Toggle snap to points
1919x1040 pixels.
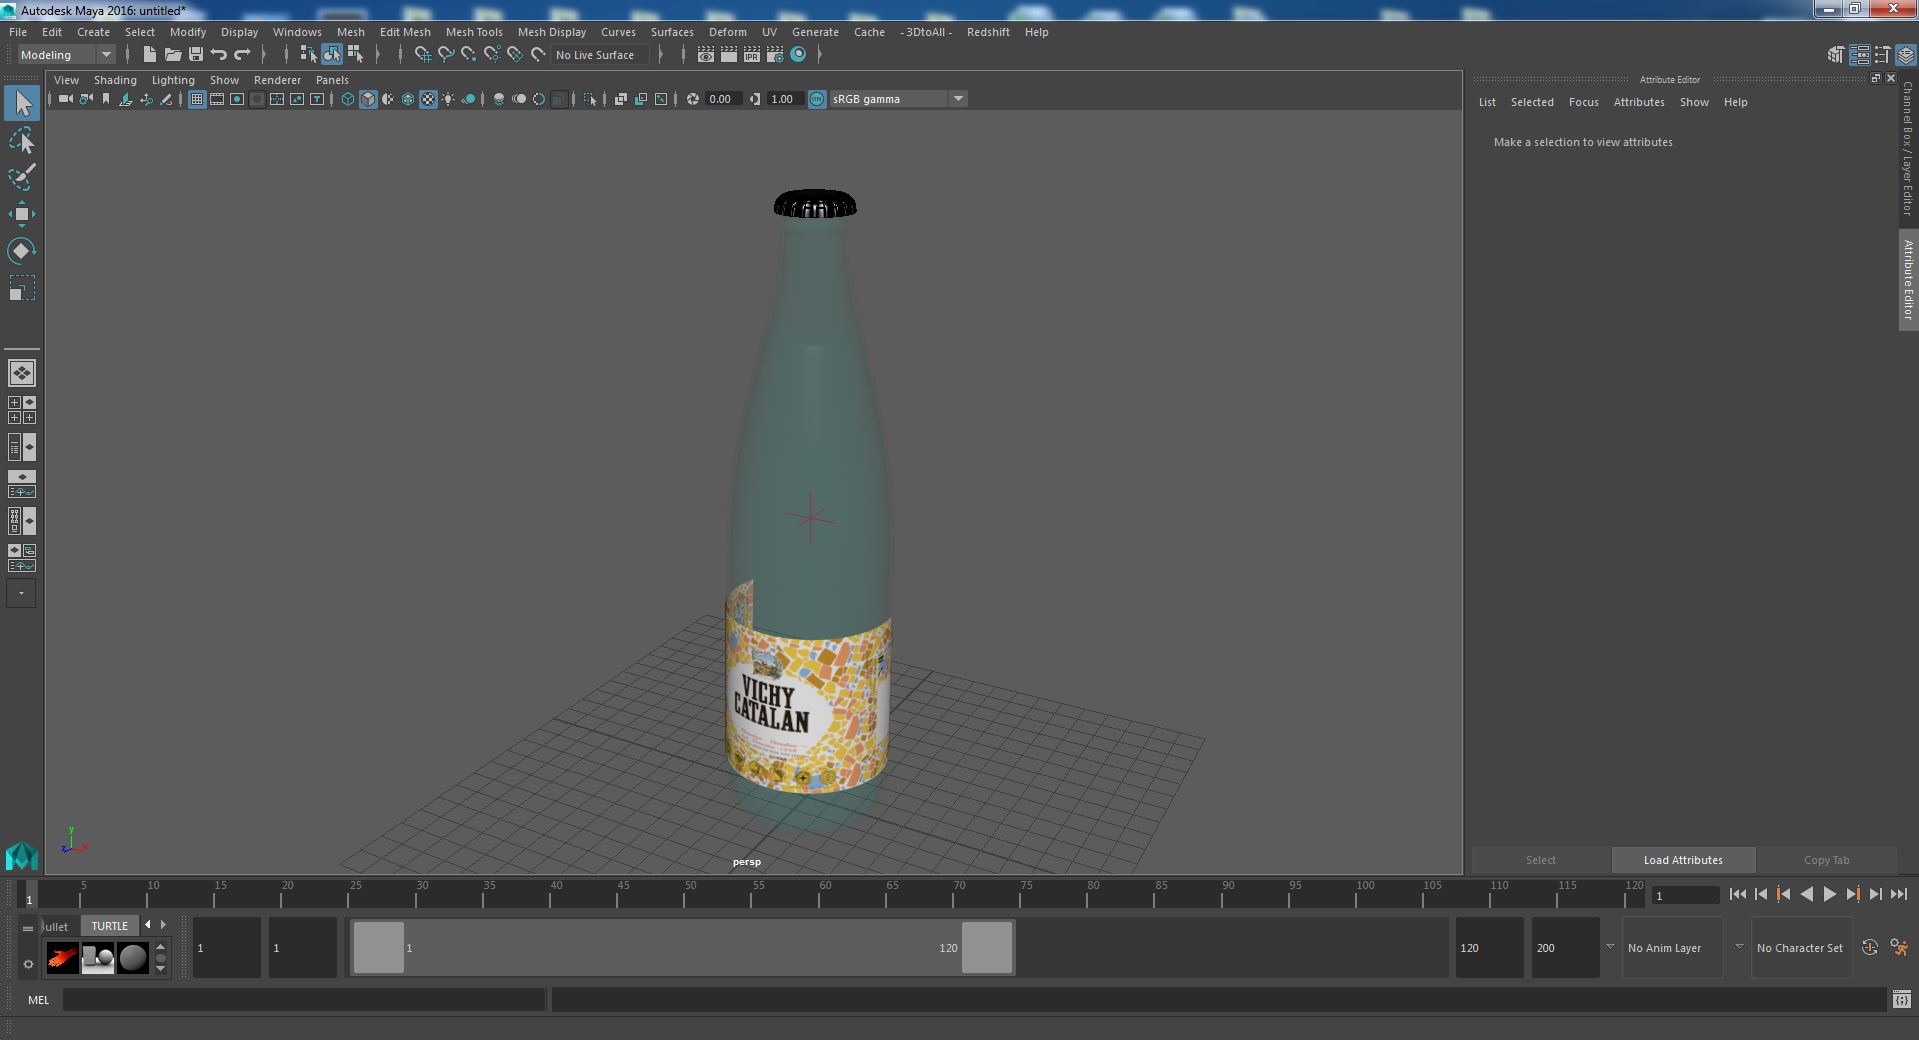[x=469, y=54]
